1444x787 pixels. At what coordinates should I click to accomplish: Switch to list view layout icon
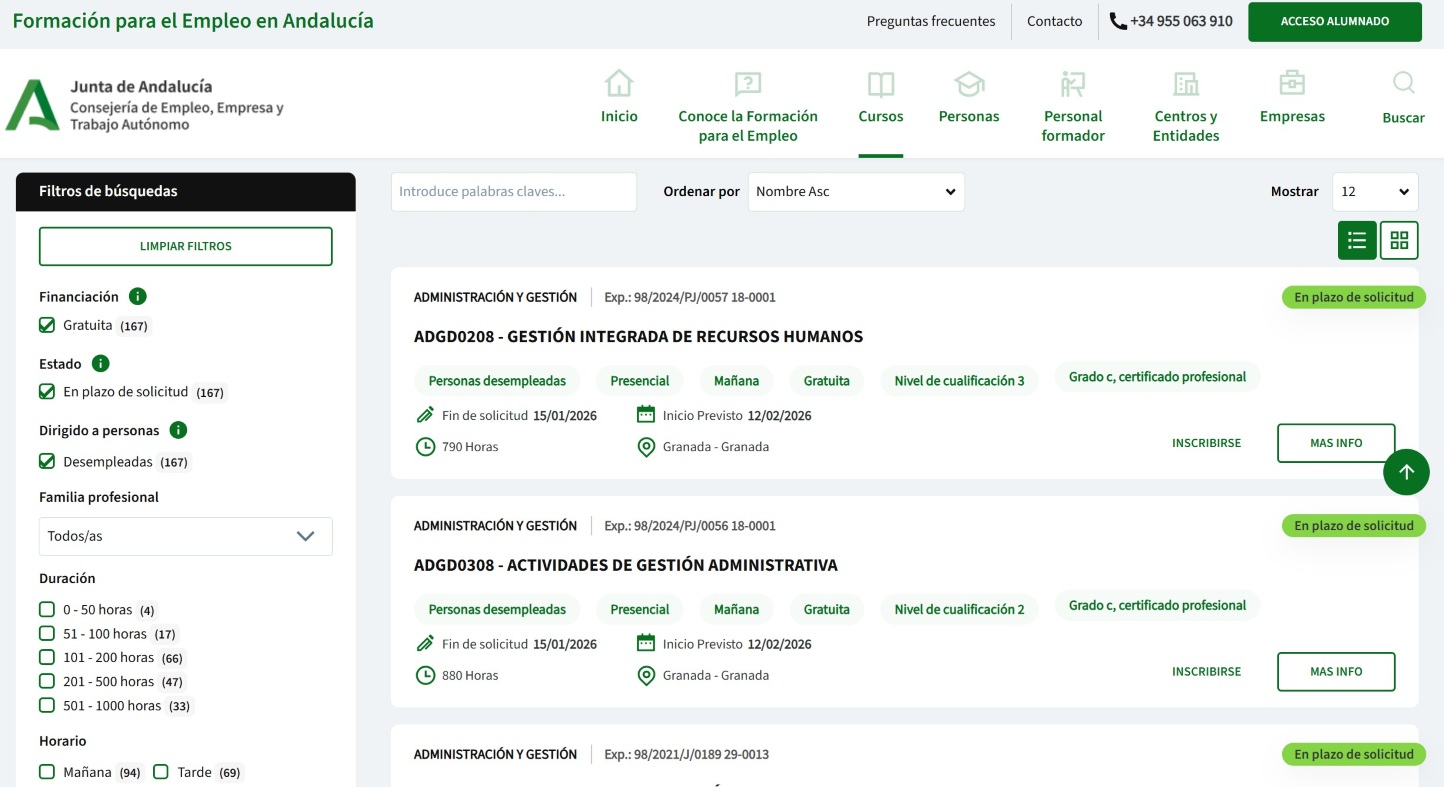(x=1357, y=240)
